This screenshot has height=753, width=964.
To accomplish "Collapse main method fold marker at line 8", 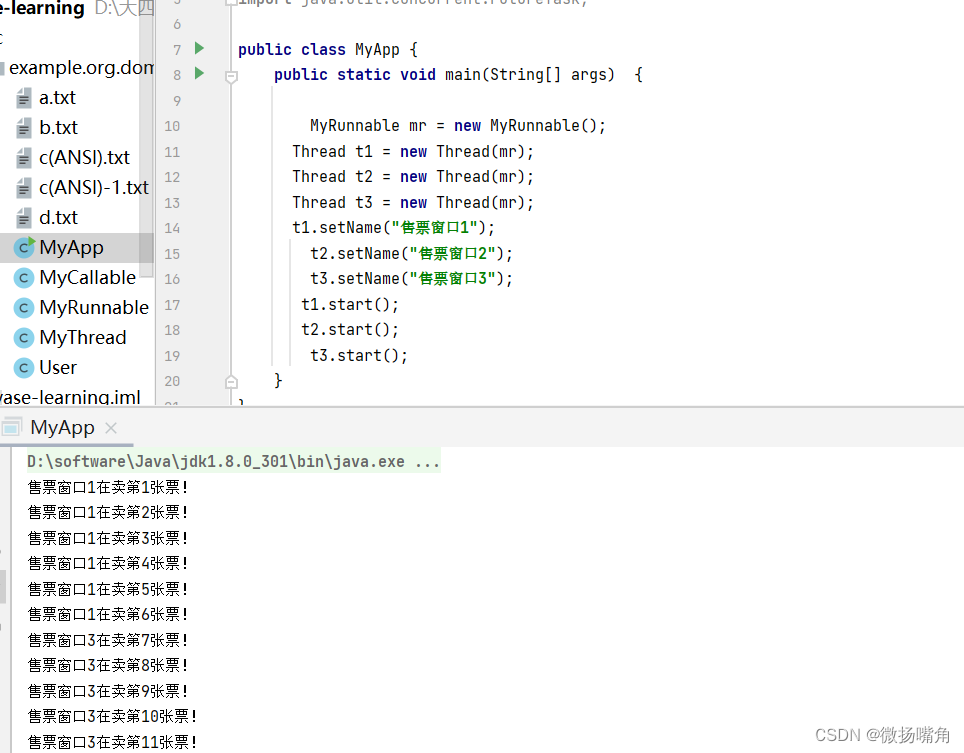I will coord(232,77).
